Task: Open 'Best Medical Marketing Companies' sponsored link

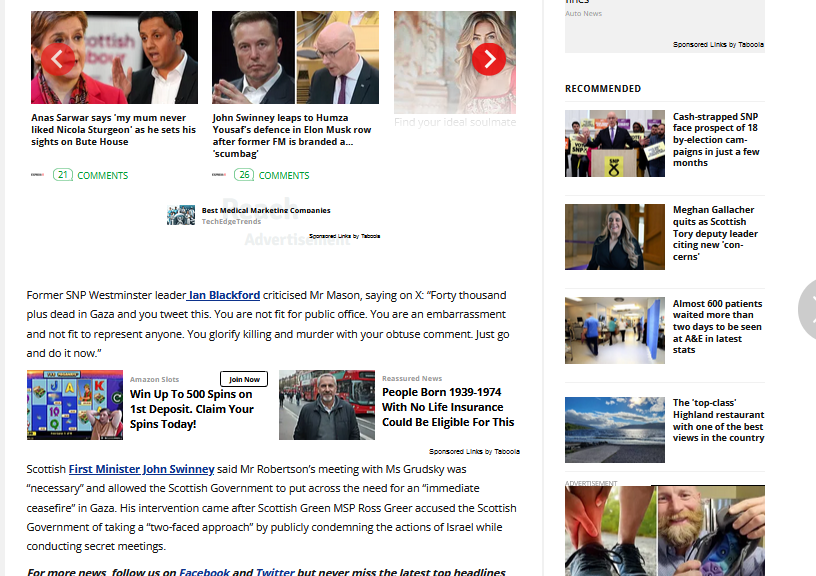Action: tap(266, 210)
